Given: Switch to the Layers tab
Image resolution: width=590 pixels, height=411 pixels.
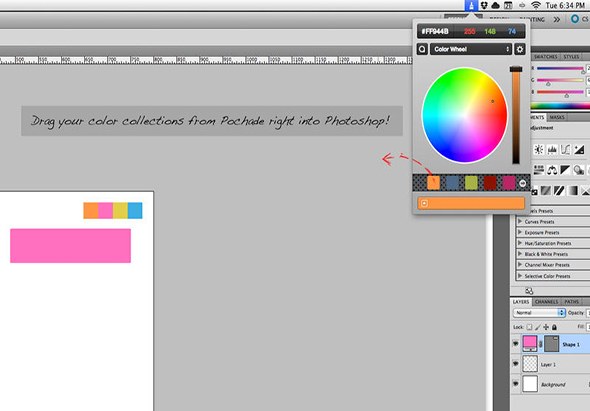Looking at the screenshot, I should [x=521, y=302].
